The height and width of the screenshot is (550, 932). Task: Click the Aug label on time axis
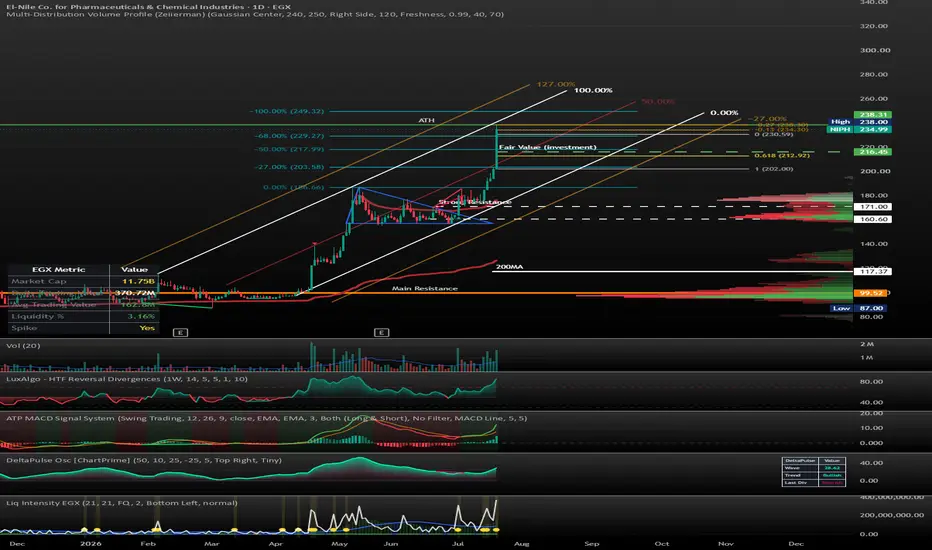[521, 543]
